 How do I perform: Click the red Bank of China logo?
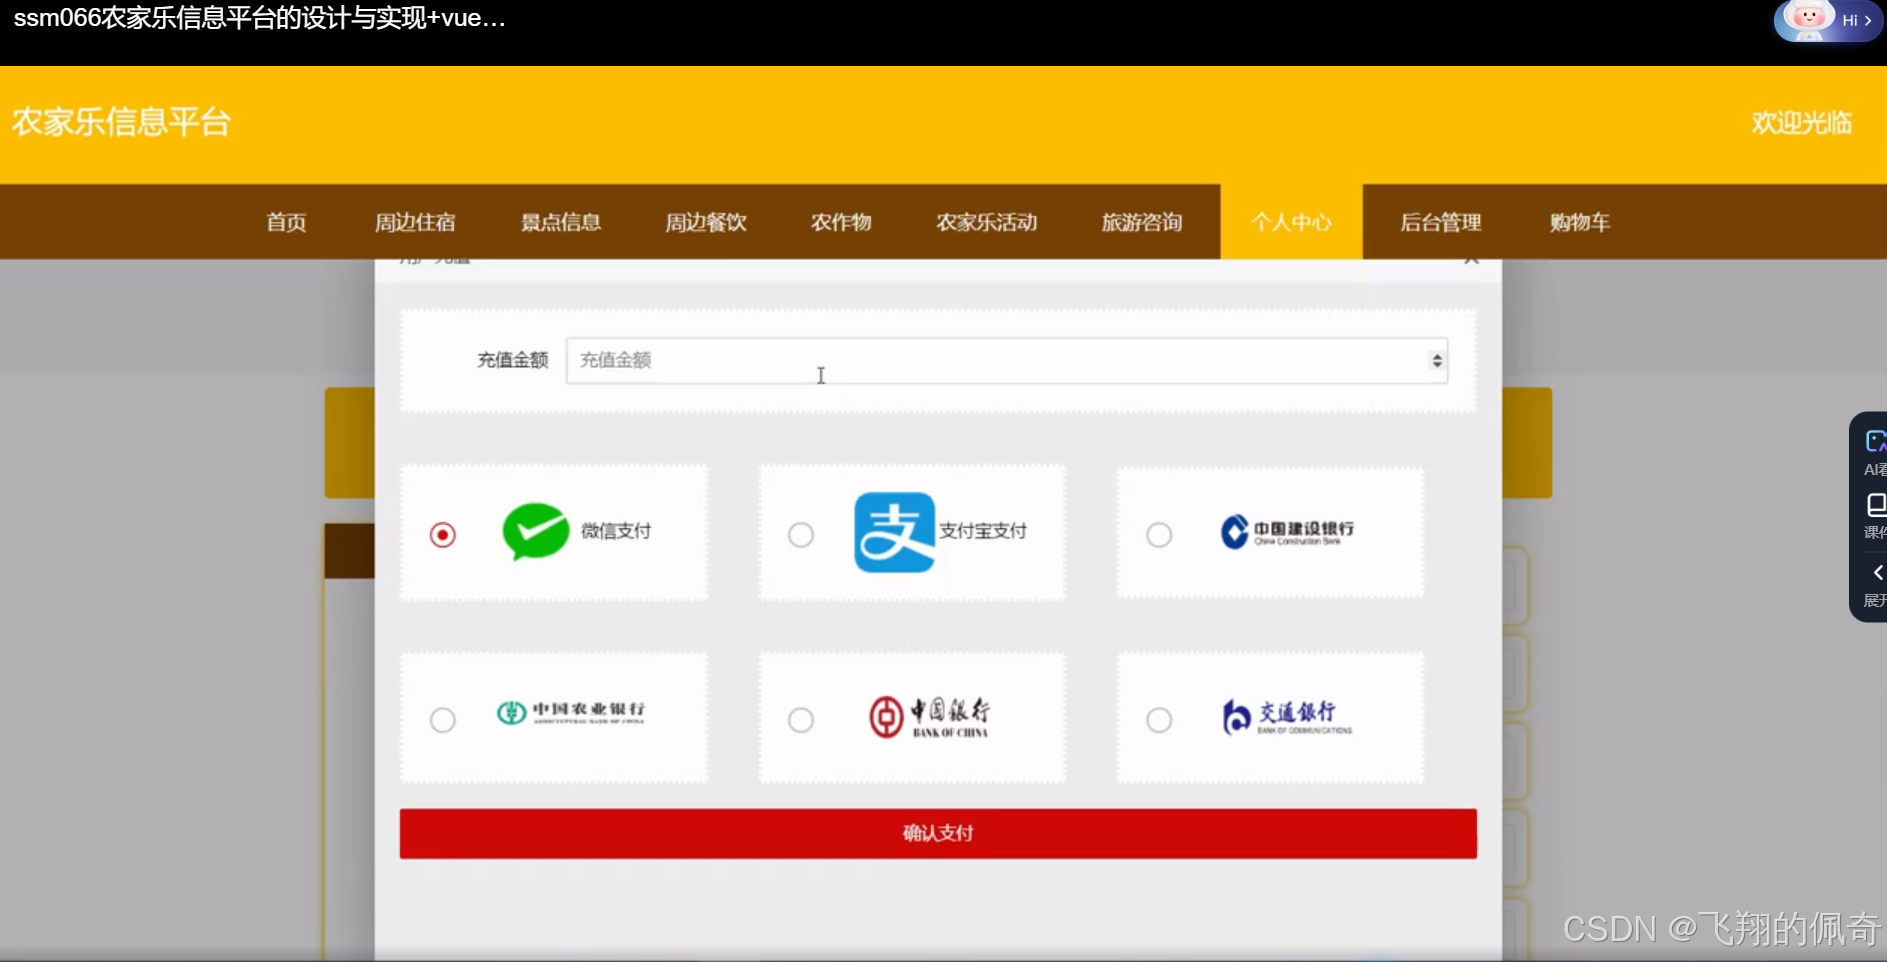(929, 717)
